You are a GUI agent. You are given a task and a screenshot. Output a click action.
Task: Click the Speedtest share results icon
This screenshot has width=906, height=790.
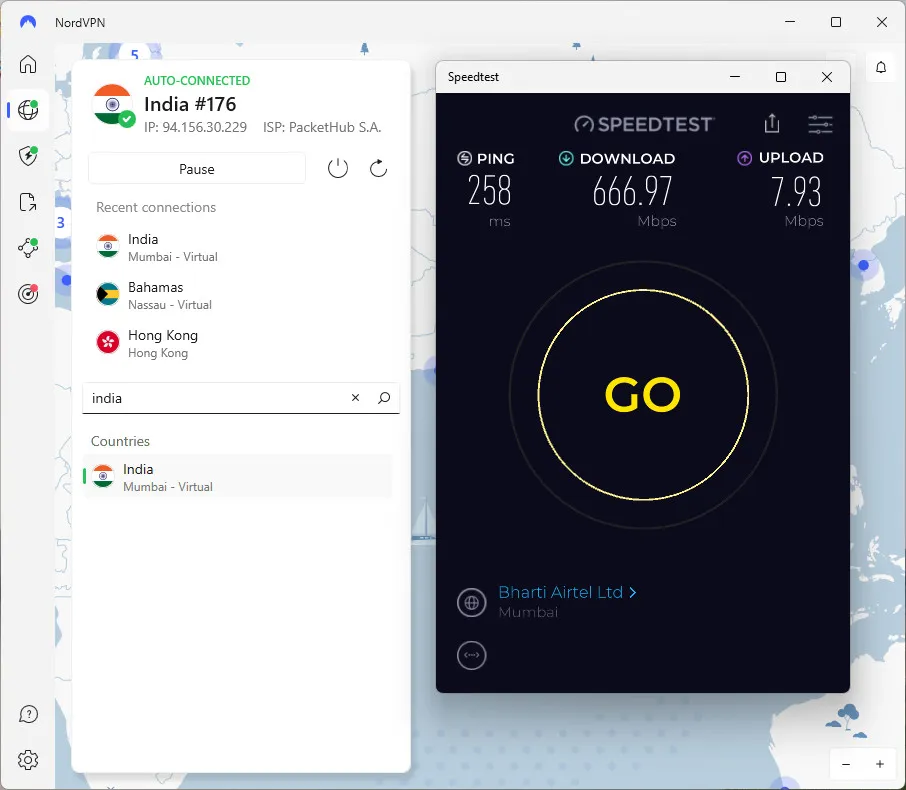[x=771, y=122]
